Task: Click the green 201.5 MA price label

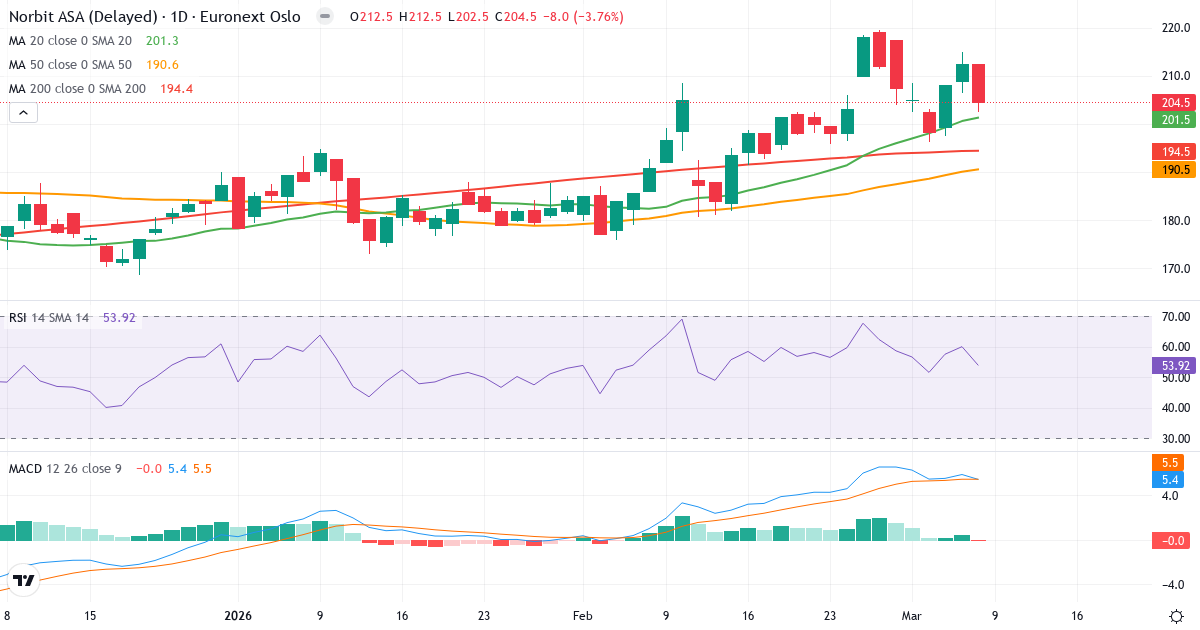Action: pyautogui.click(x=1175, y=120)
